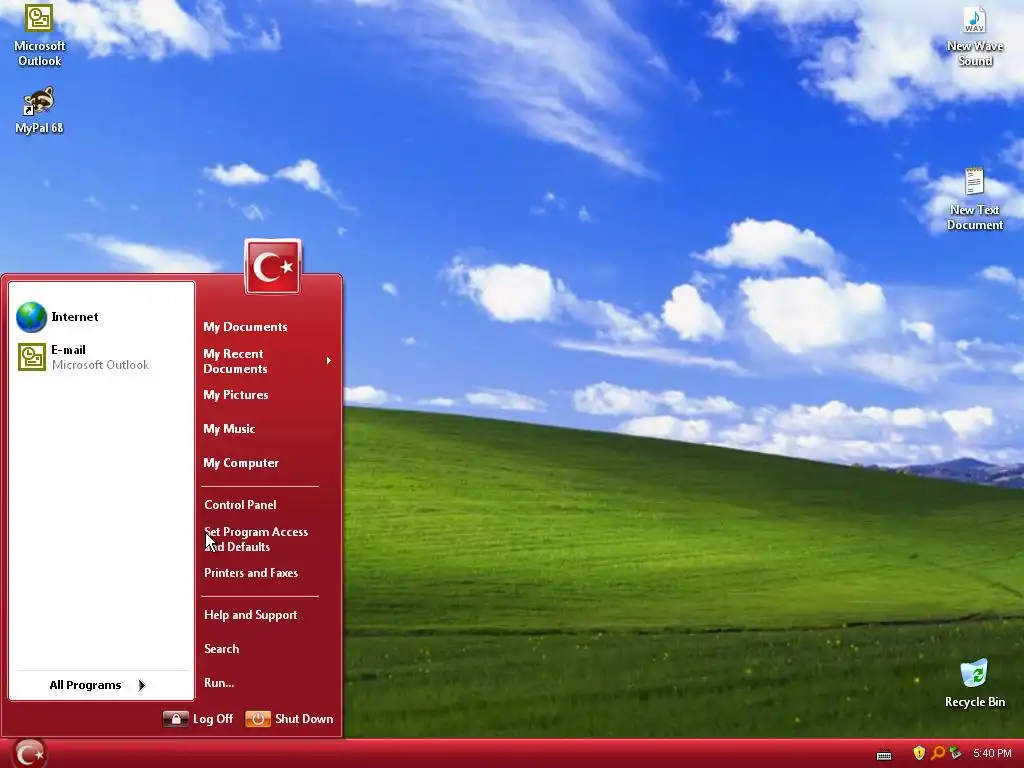The width and height of the screenshot is (1024, 768).
Task: Expand All Programs with the arrow
Action: pos(142,685)
